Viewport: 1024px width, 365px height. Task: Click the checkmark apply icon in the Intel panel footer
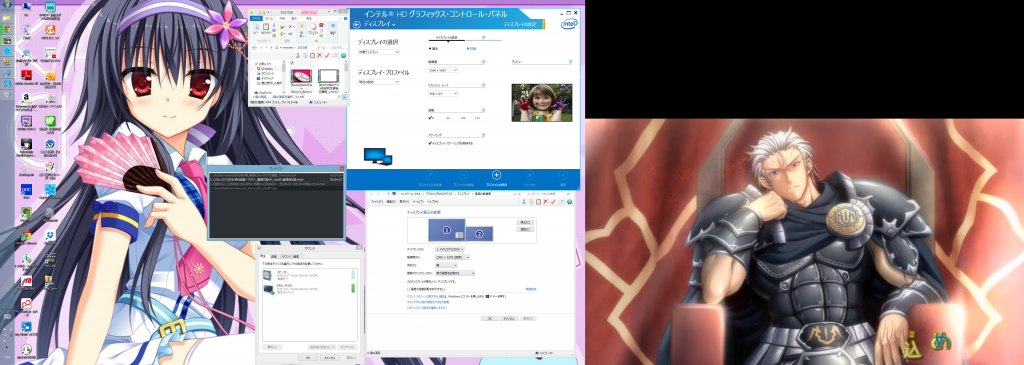click(x=563, y=175)
